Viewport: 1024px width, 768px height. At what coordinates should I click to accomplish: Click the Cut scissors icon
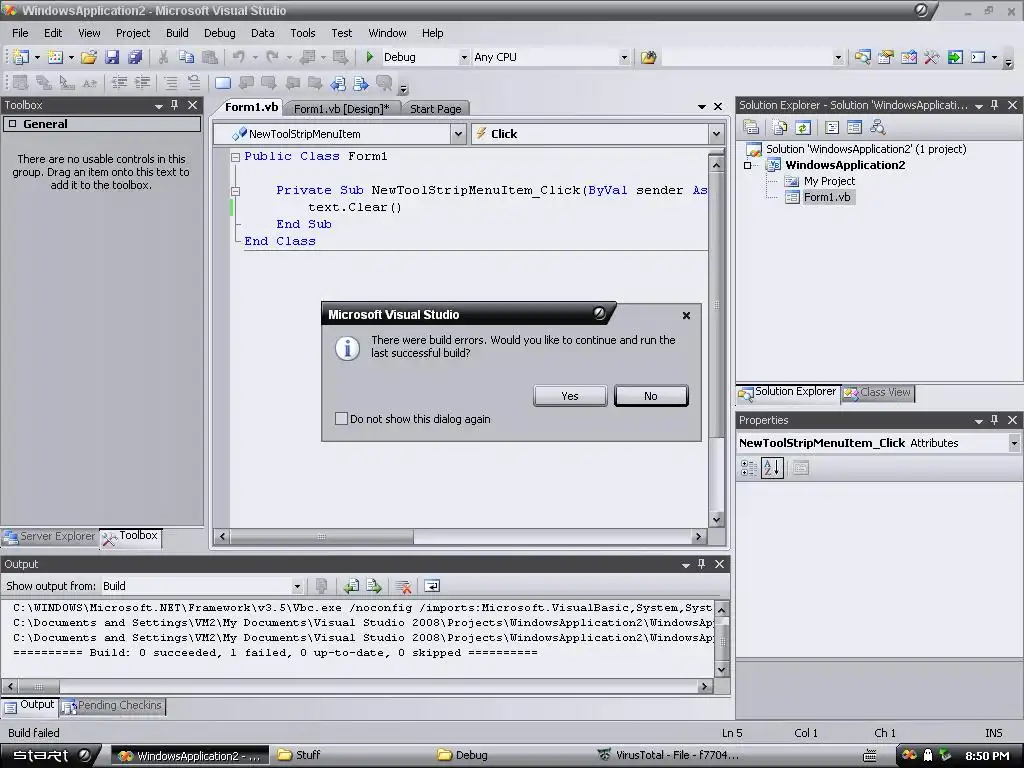coord(163,57)
